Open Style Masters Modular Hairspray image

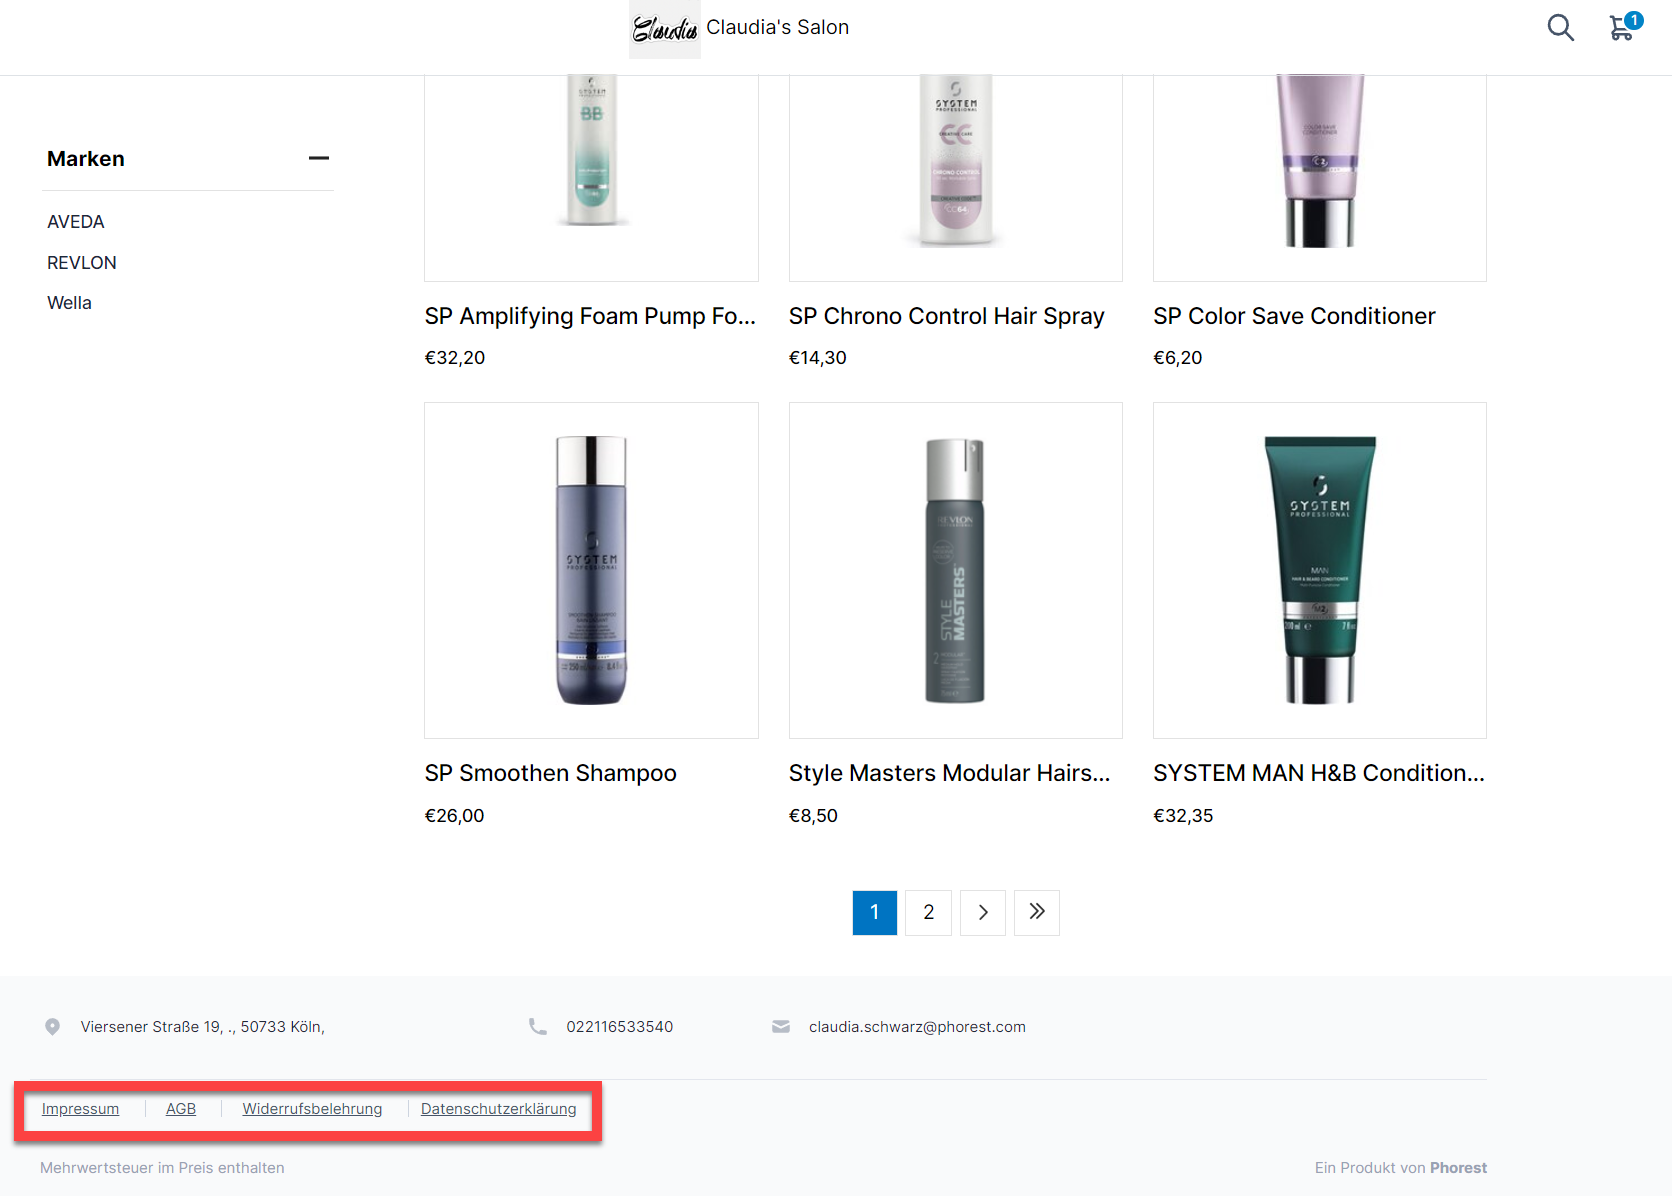click(955, 570)
